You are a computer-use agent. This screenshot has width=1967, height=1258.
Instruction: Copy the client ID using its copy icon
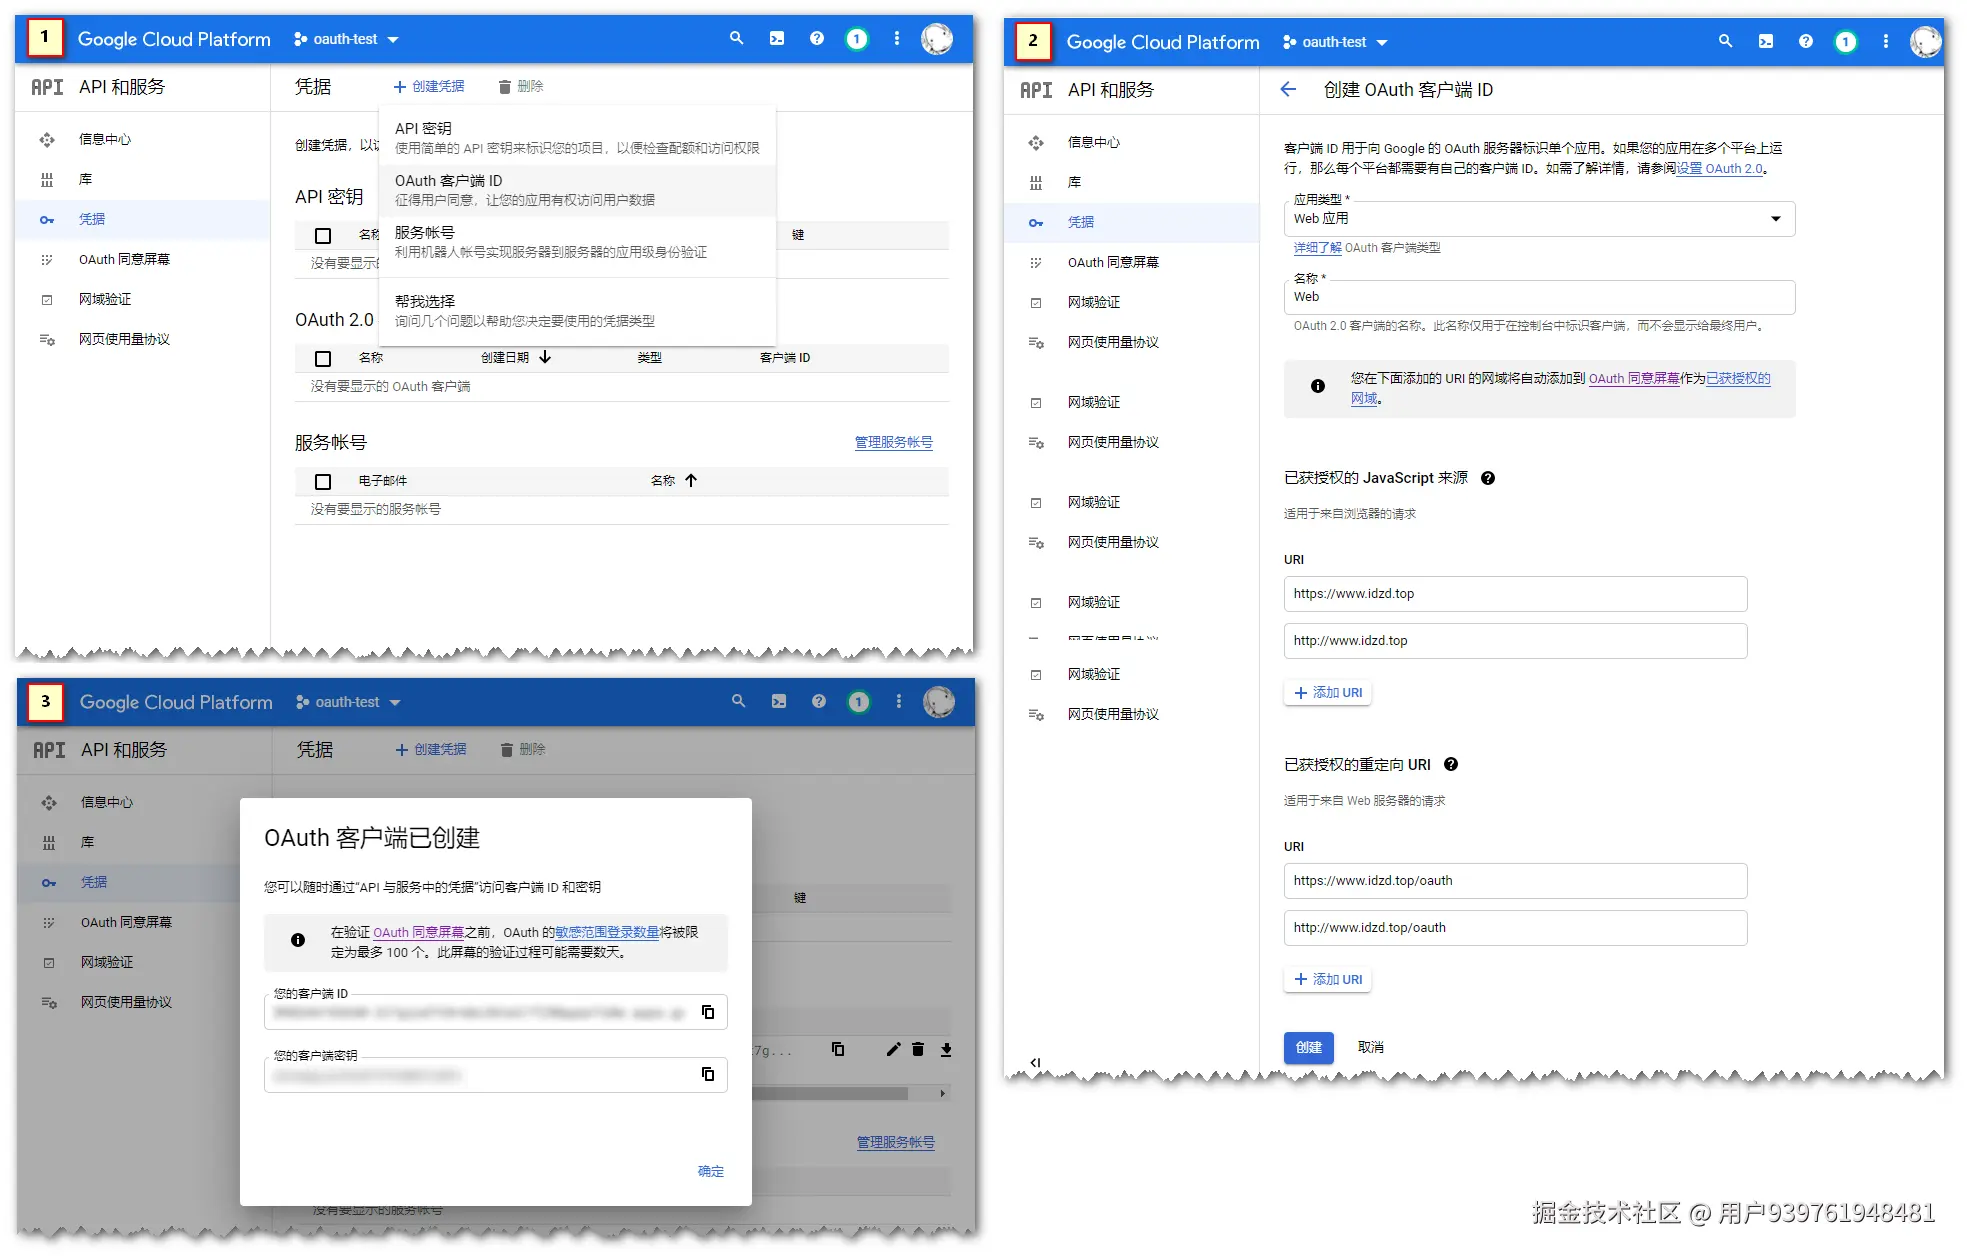tap(708, 1012)
